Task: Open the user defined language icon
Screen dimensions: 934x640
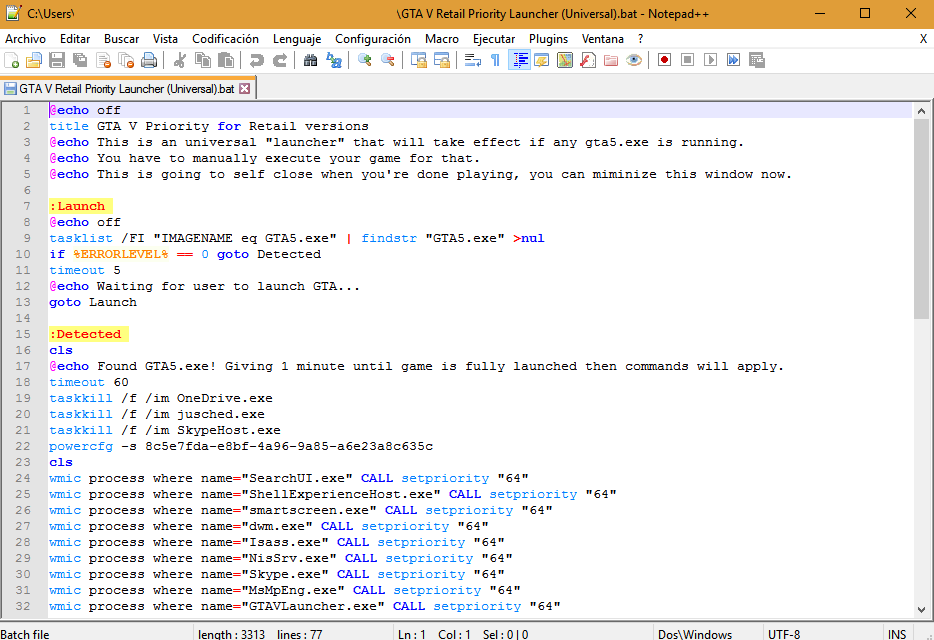Action: click(x=541, y=60)
